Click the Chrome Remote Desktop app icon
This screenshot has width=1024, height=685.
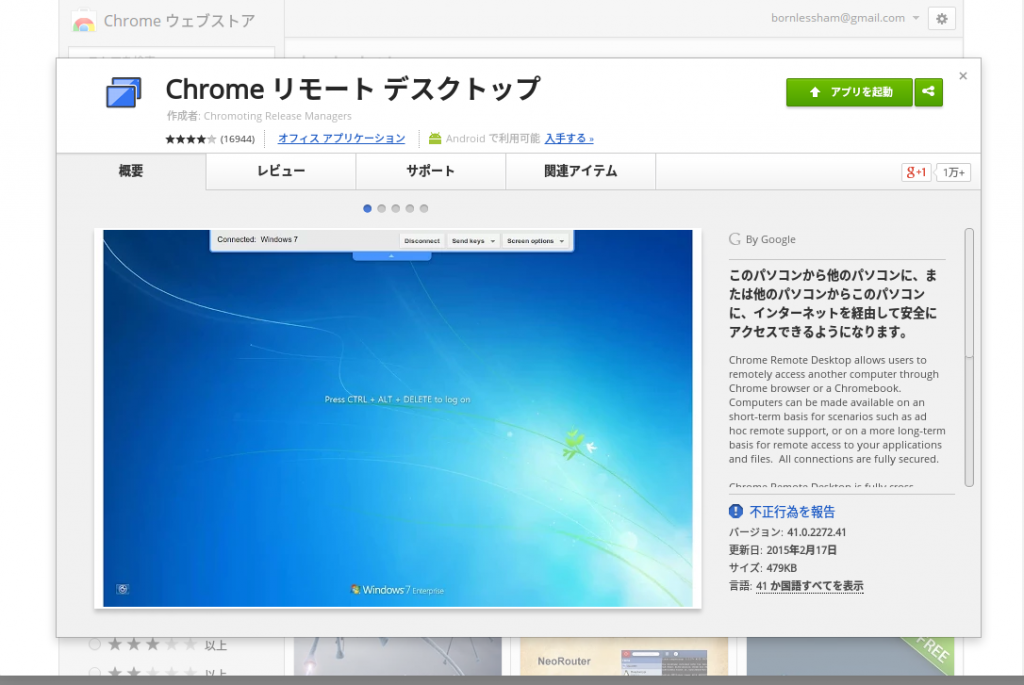coord(123,92)
